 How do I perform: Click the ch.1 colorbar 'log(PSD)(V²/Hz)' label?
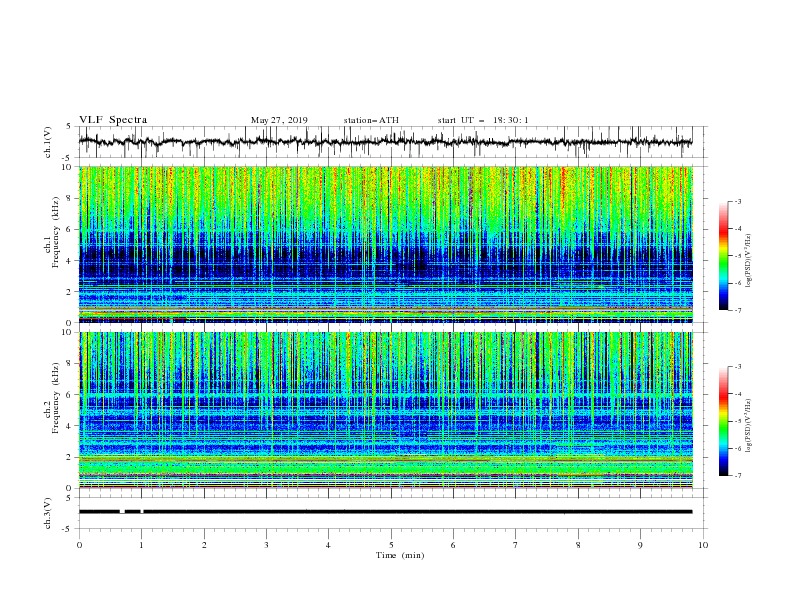click(x=749, y=261)
